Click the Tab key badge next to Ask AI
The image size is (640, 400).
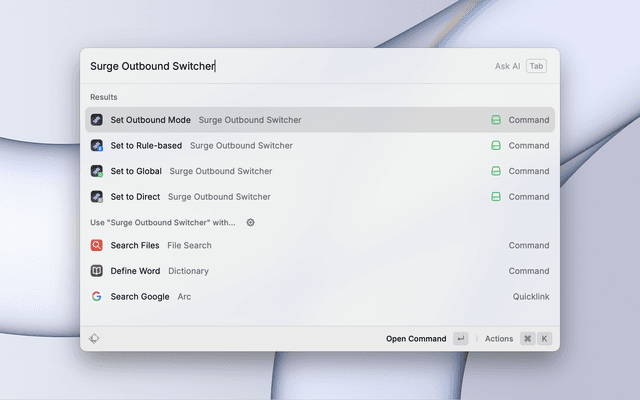[536, 66]
